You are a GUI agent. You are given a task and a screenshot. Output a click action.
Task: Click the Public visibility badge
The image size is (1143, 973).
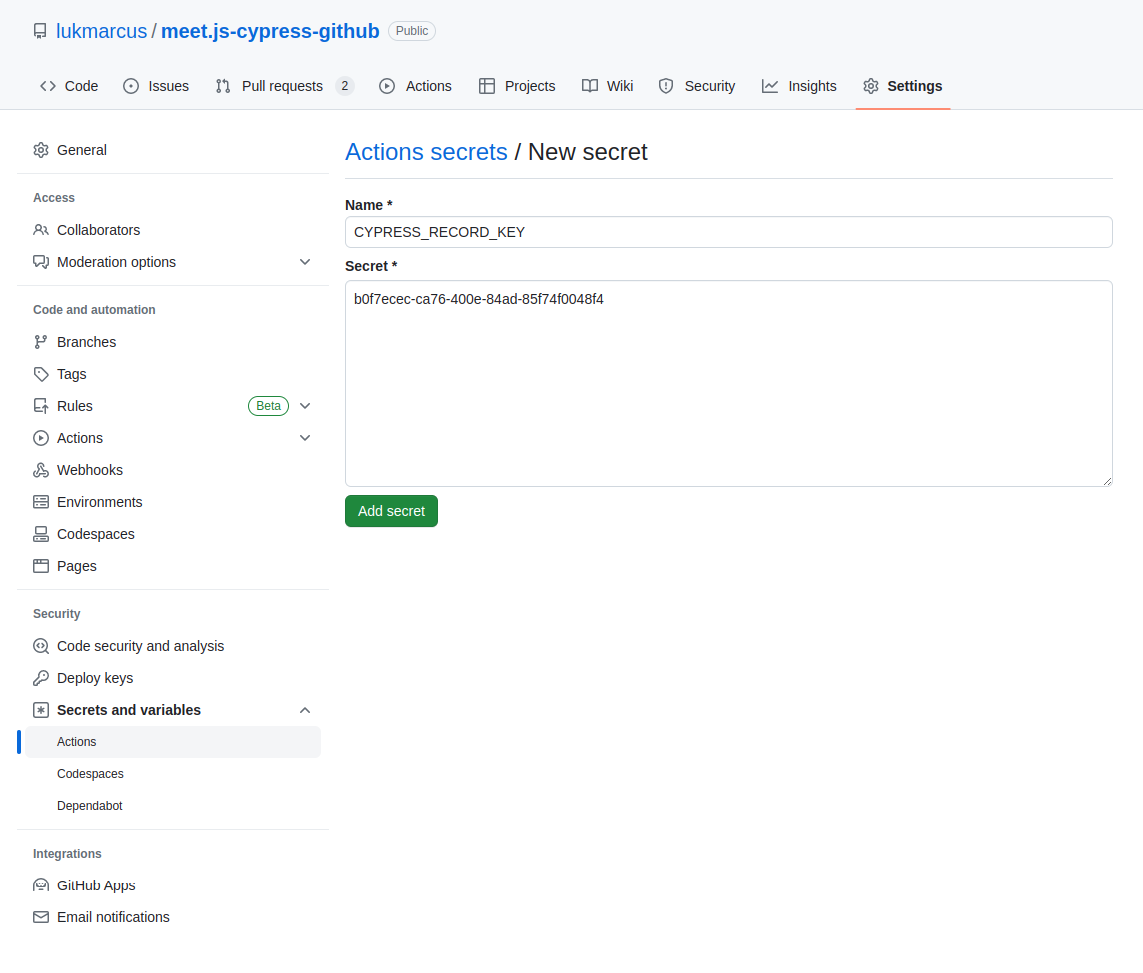click(412, 31)
